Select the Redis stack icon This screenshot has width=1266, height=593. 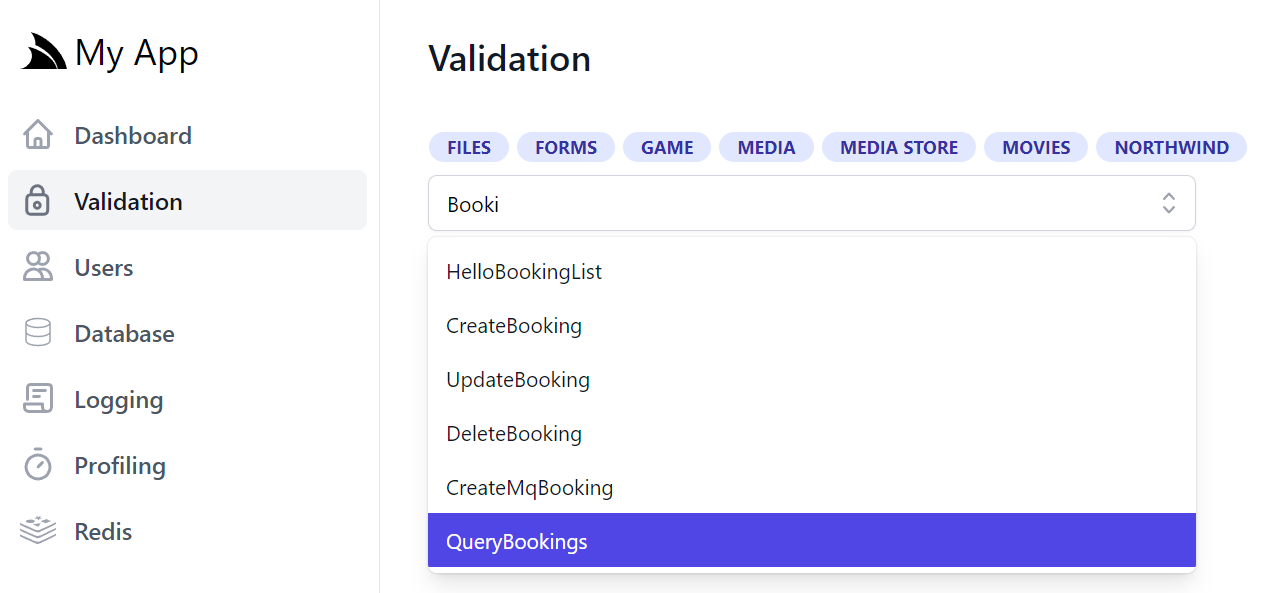click(38, 531)
